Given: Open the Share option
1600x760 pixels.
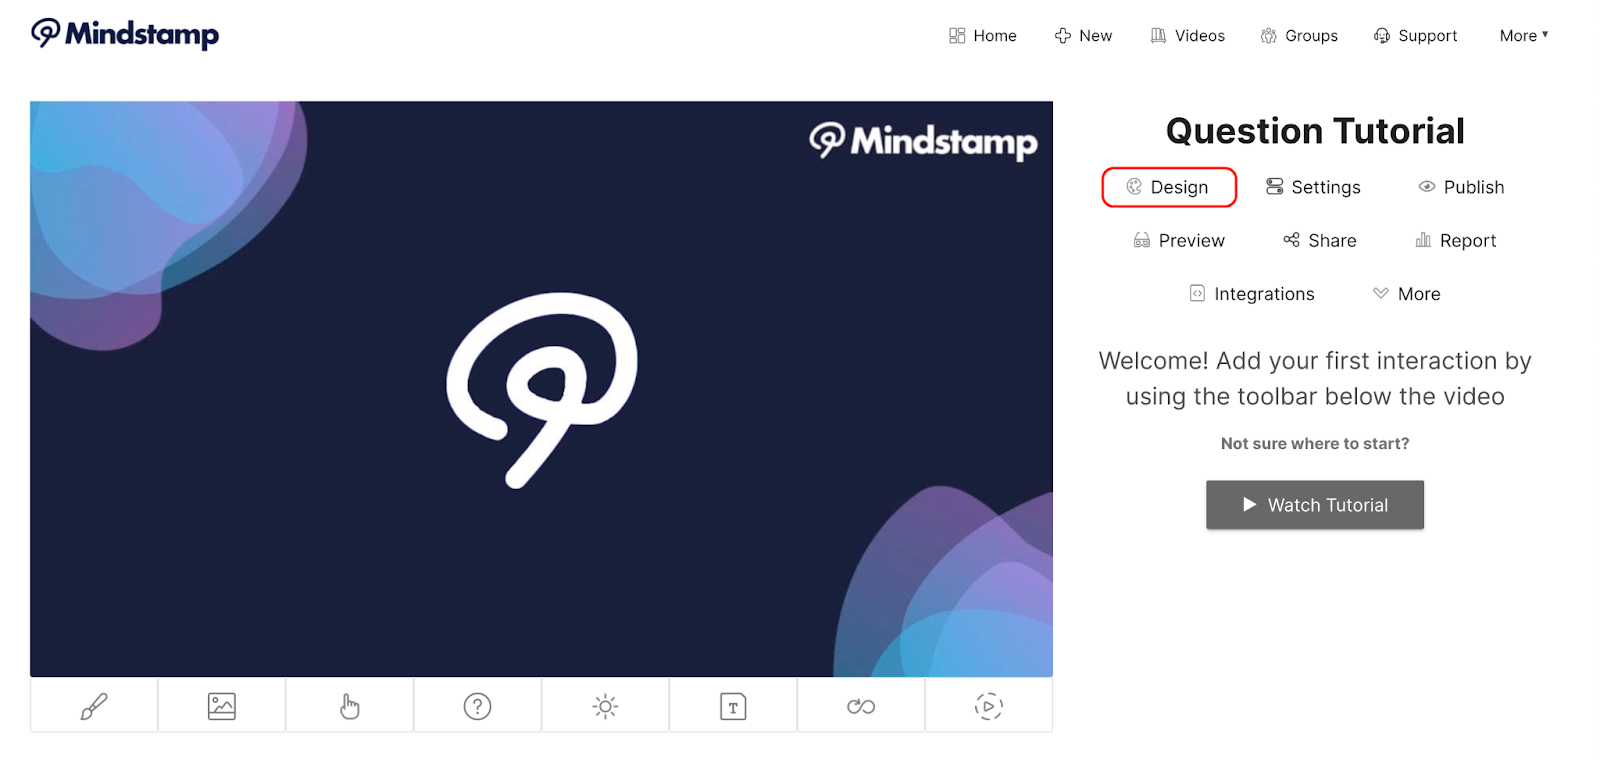Looking at the screenshot, I should [x=1320, y=240].
